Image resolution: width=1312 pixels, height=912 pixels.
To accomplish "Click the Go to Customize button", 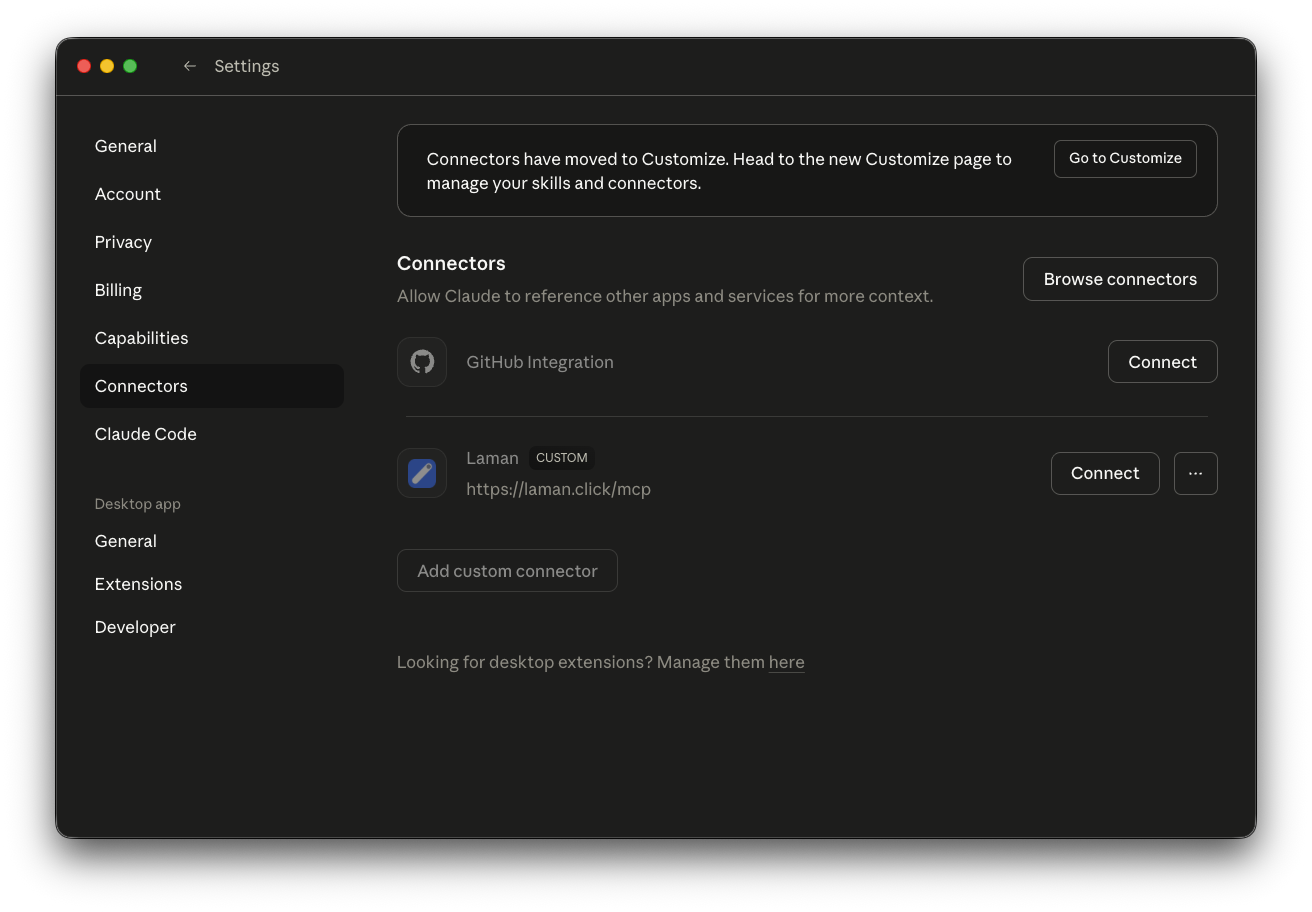I will (1125, 159).
